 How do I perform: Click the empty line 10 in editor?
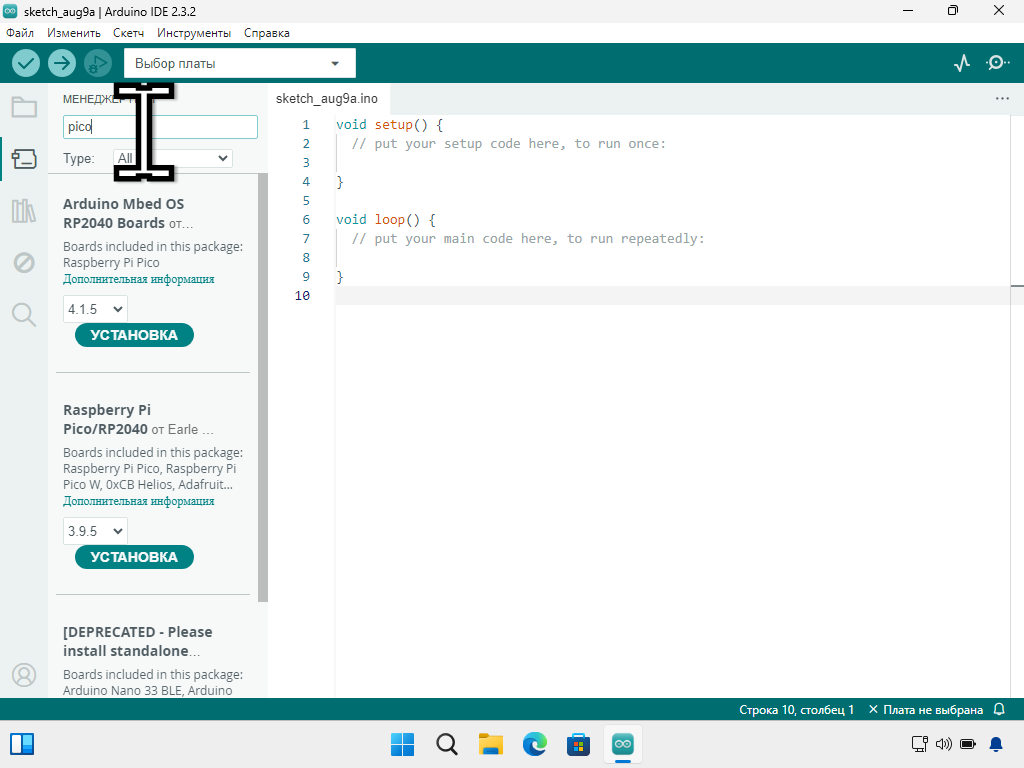point(673,296)
